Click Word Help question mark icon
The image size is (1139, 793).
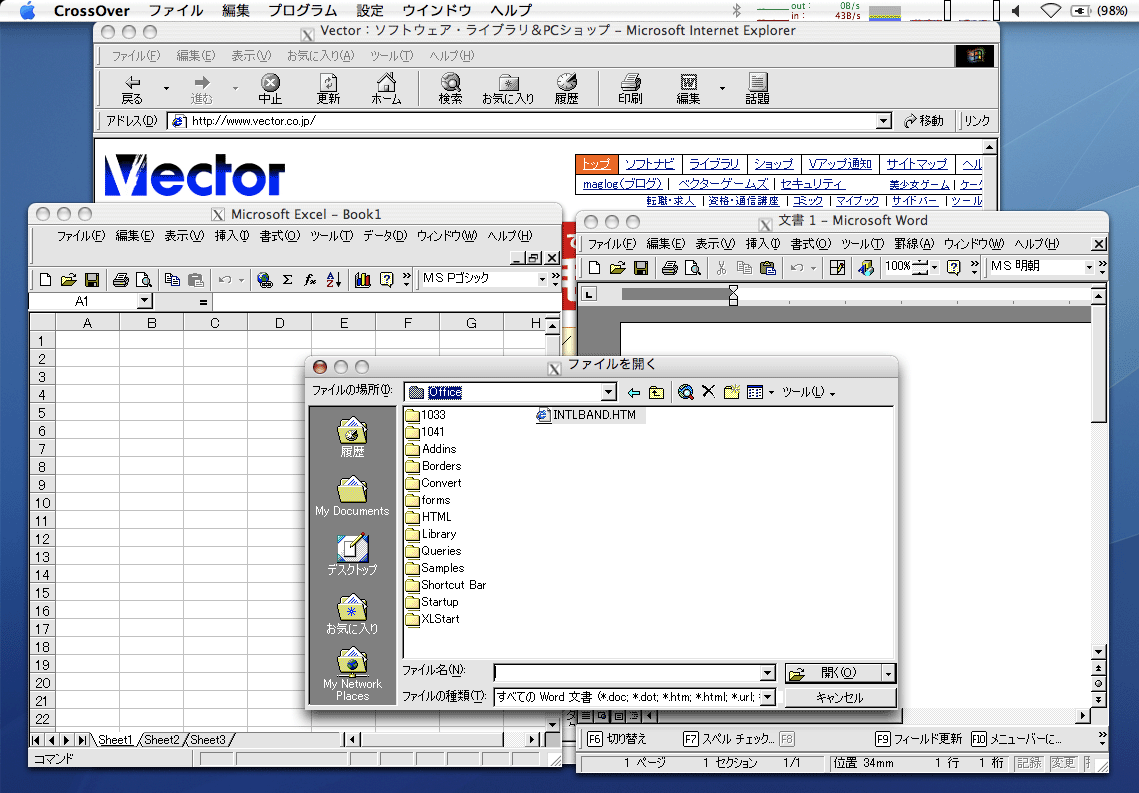(x=954, y=268)
